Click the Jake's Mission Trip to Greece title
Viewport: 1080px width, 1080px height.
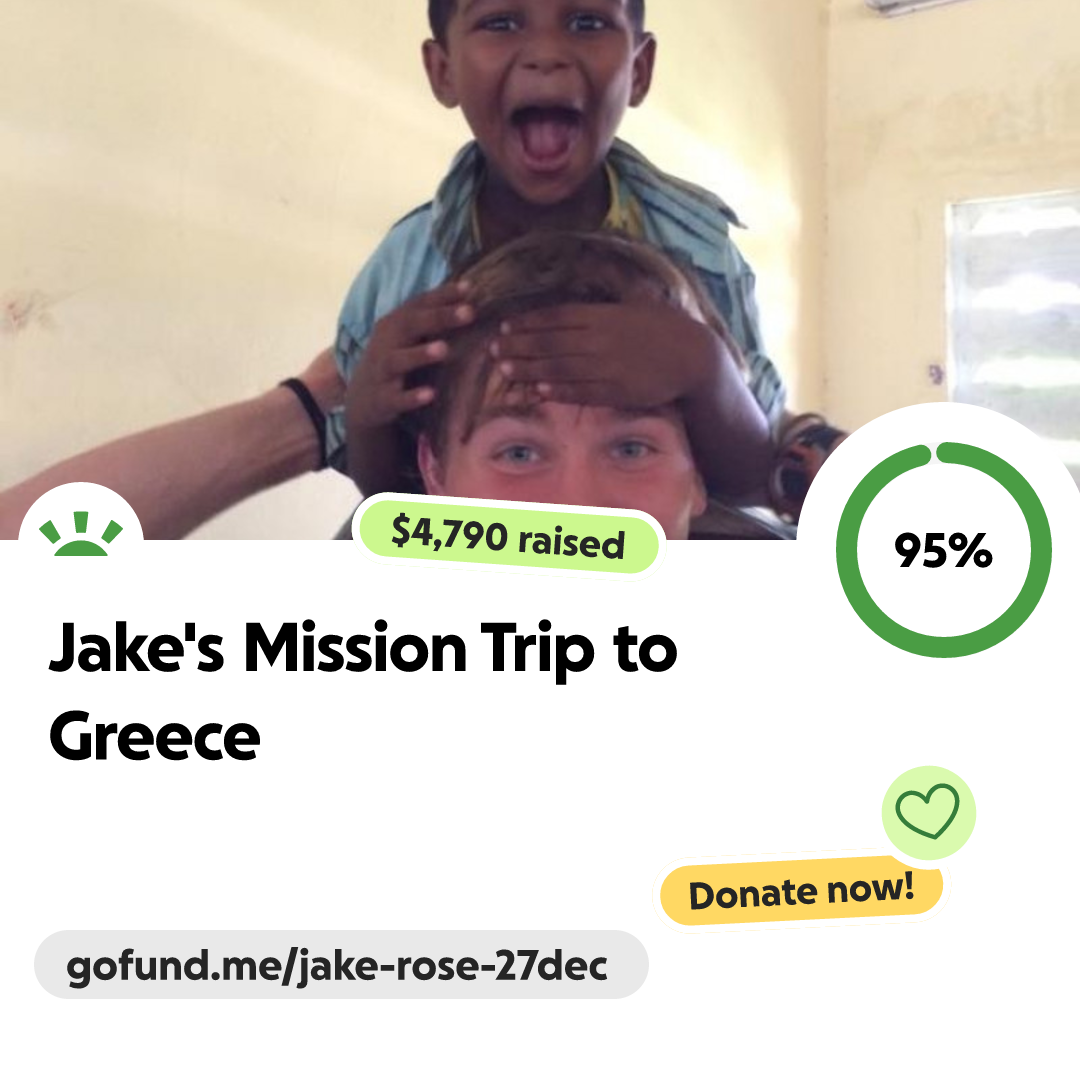[363, 691]
